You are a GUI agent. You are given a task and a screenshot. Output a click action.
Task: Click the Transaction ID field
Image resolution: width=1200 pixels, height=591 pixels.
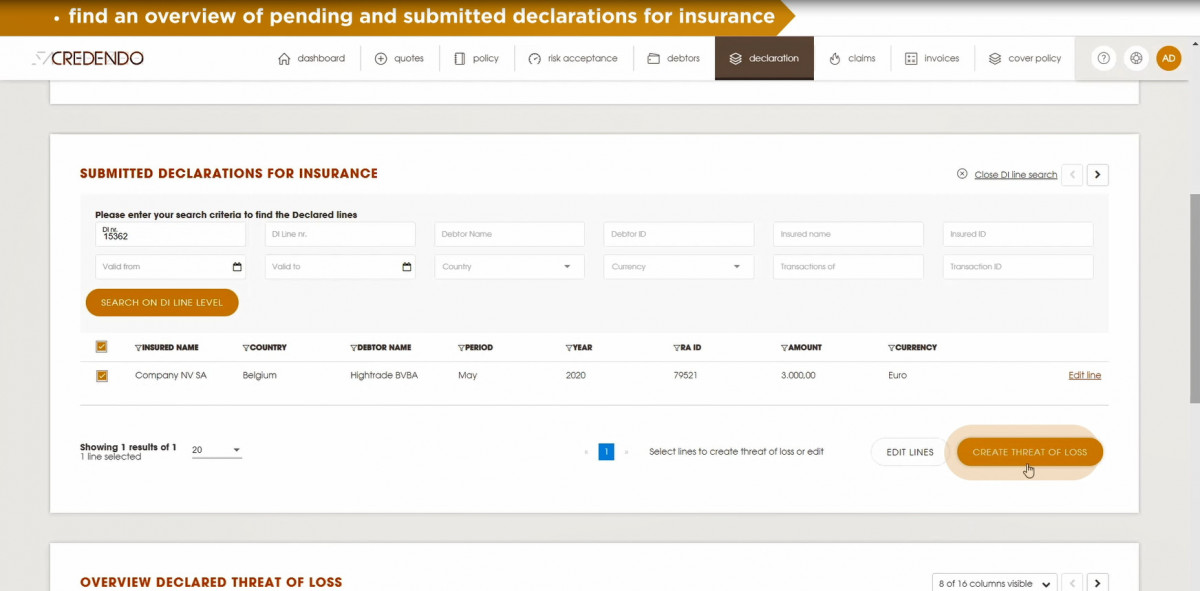[1018, 267]
